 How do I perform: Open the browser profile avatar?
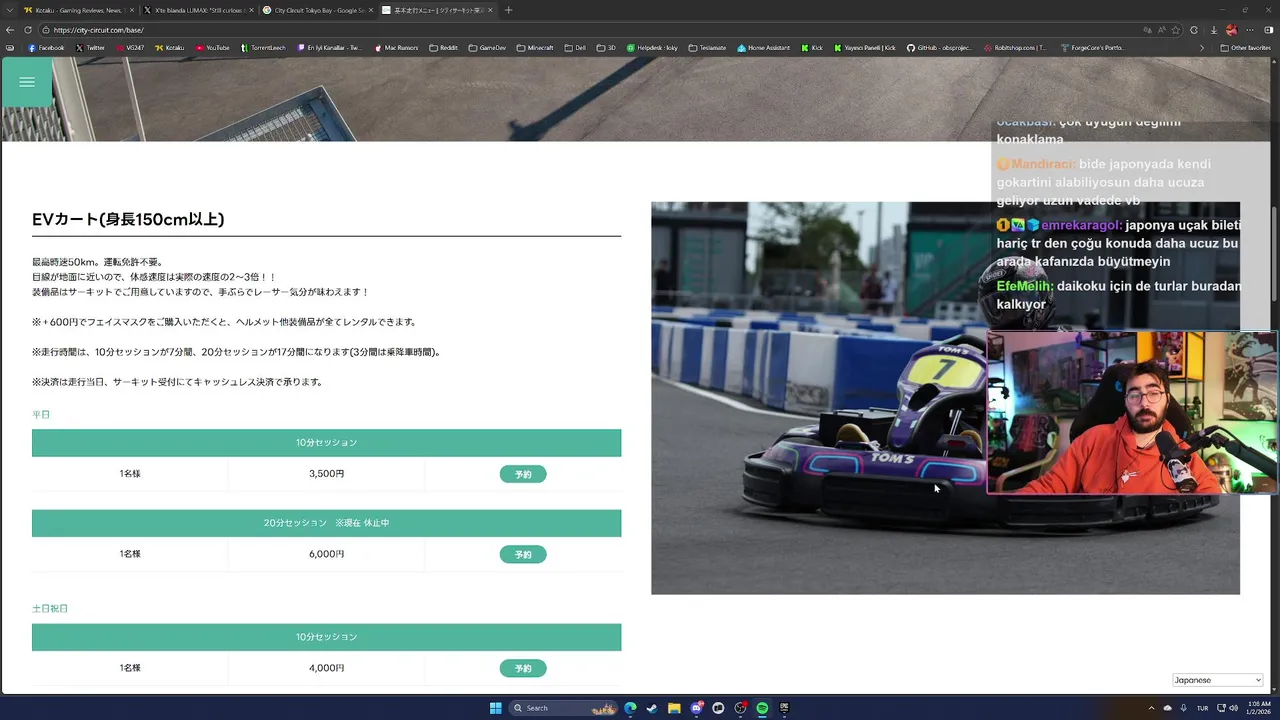(1232, 30)
